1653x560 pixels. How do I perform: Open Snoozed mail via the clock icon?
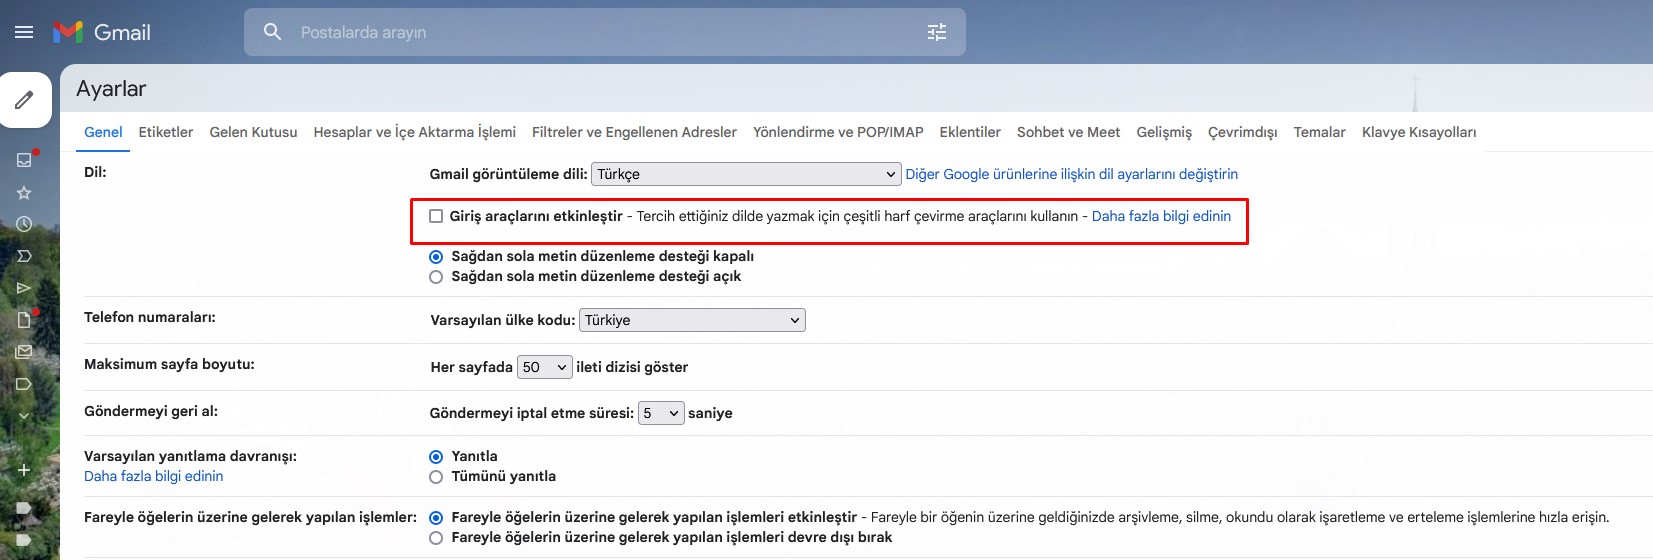(x=25, y=224)
